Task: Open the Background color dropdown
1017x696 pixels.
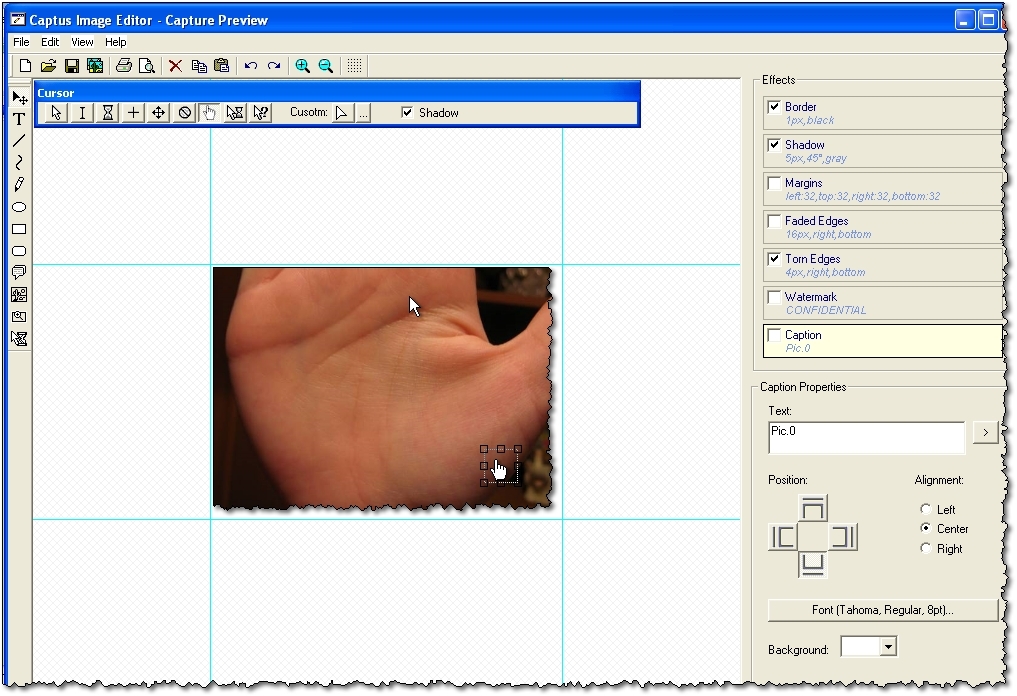Action: coord(887,648)
